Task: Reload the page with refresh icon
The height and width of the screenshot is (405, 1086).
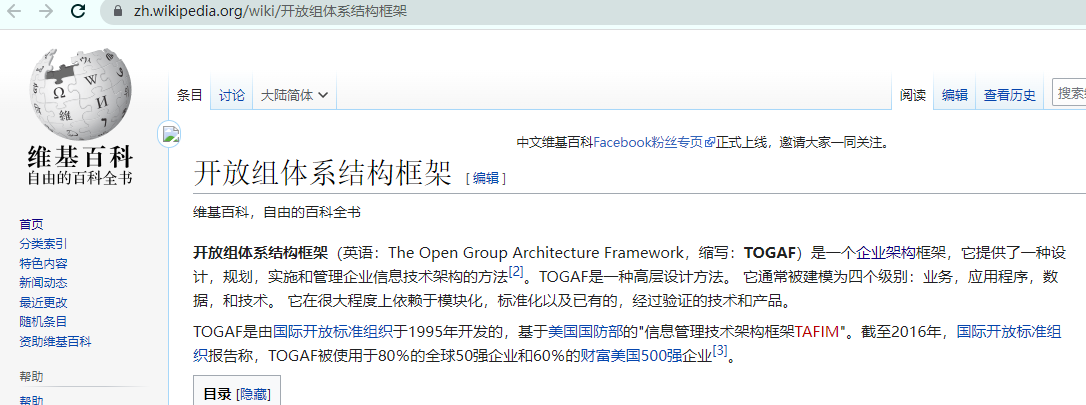Action: (78, 11)
